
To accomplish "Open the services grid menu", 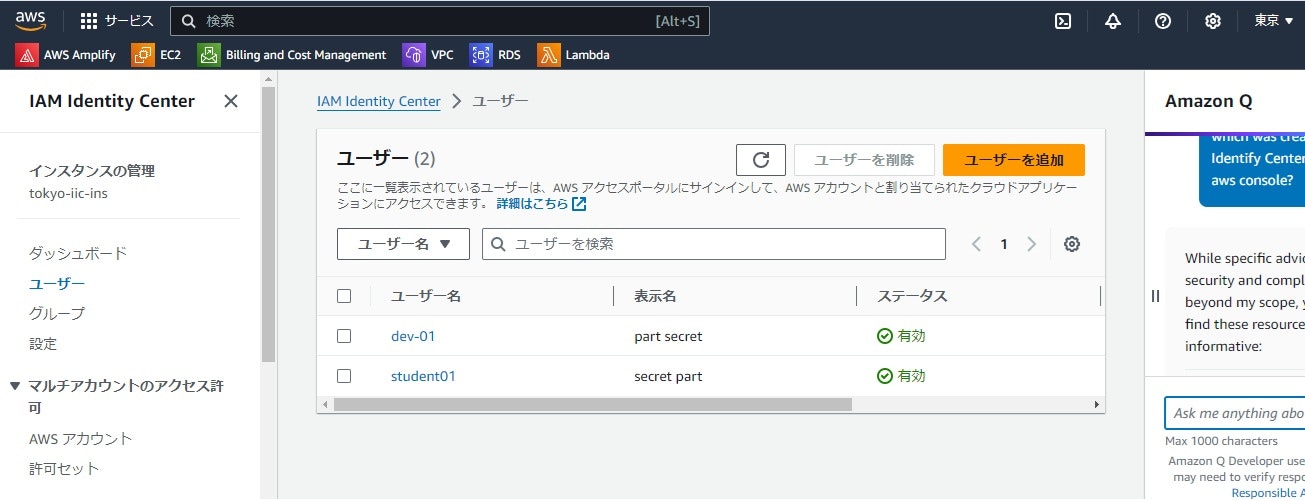I will coord(89,21).
